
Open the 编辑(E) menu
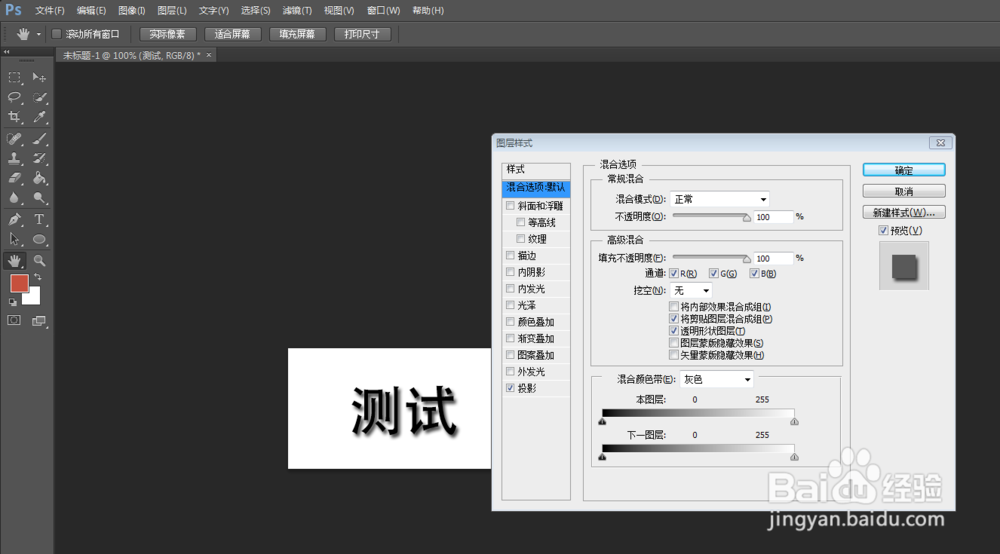[x=91, y=11]
